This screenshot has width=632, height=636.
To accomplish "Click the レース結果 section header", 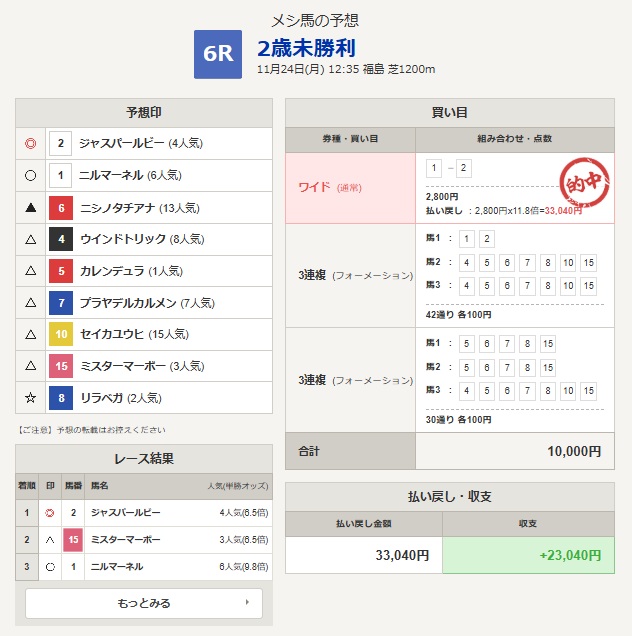I will [x=144, y=459].
